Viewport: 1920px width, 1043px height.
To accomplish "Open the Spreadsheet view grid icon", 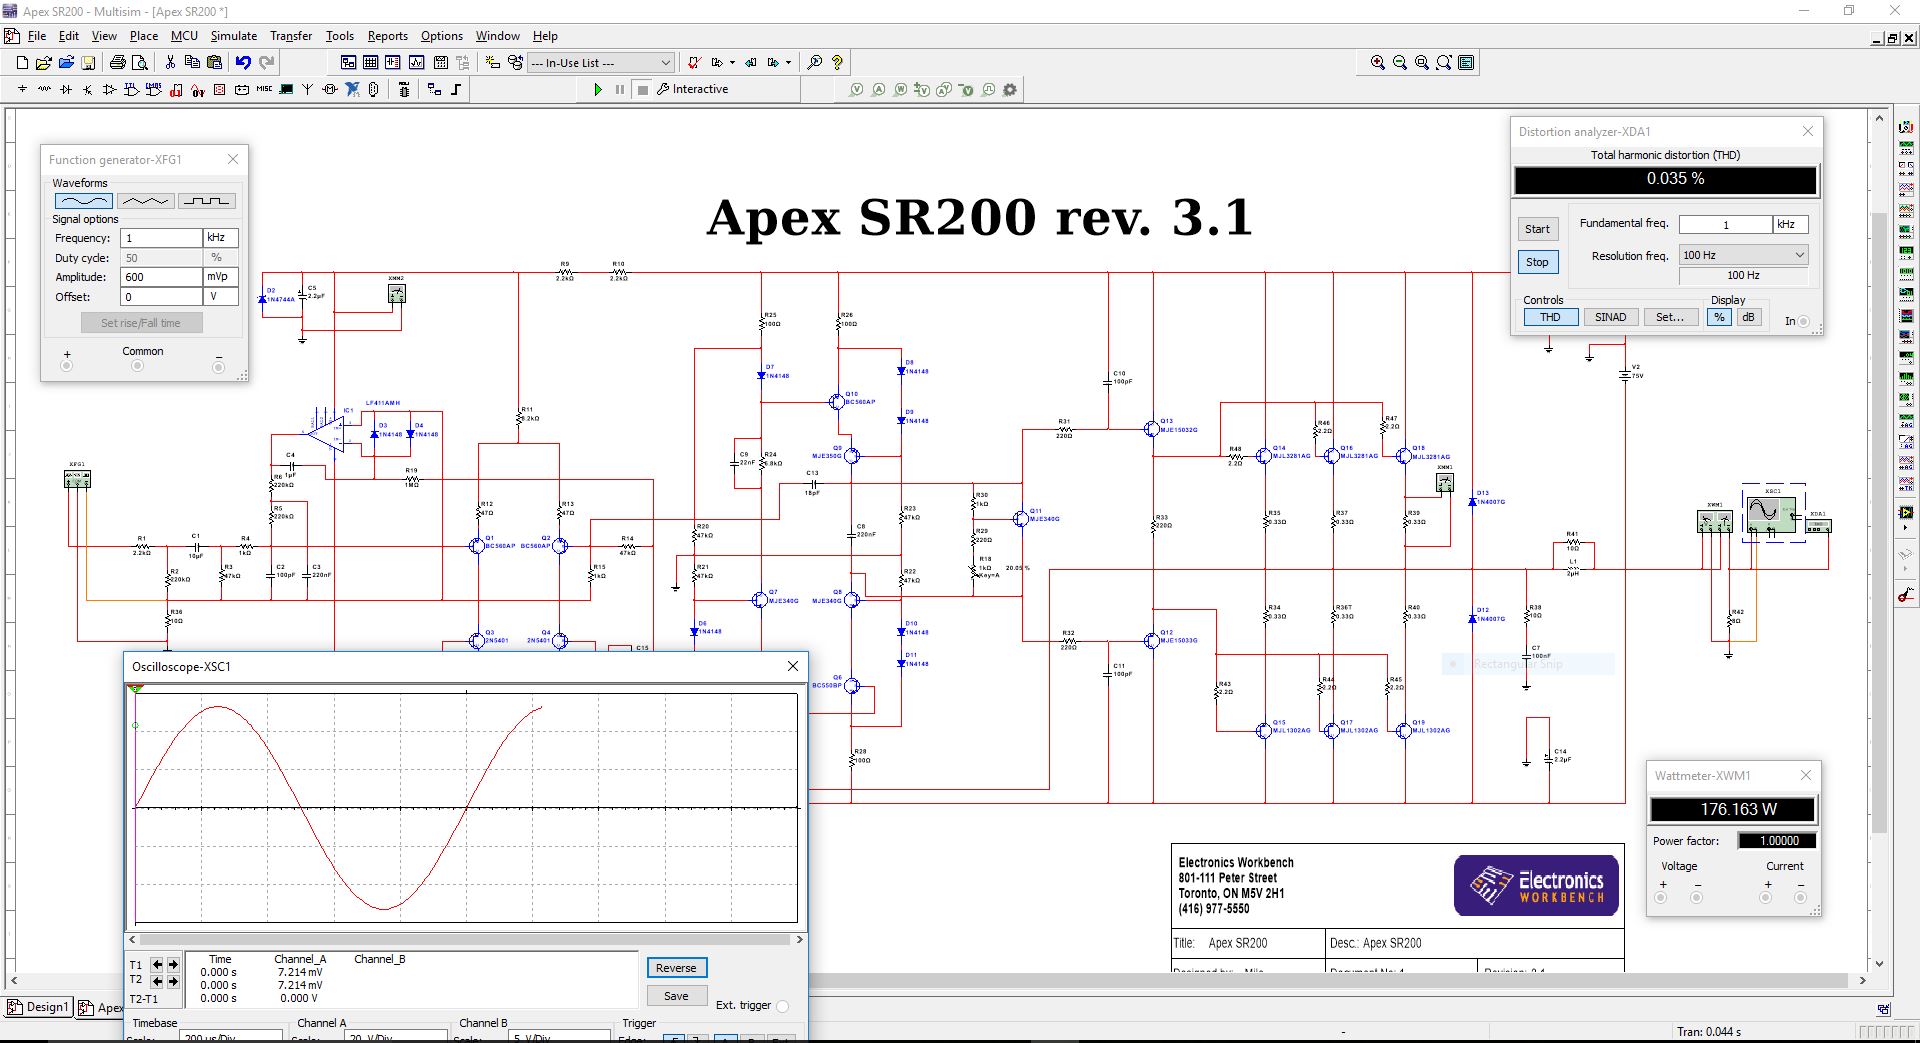I will 371,62.
